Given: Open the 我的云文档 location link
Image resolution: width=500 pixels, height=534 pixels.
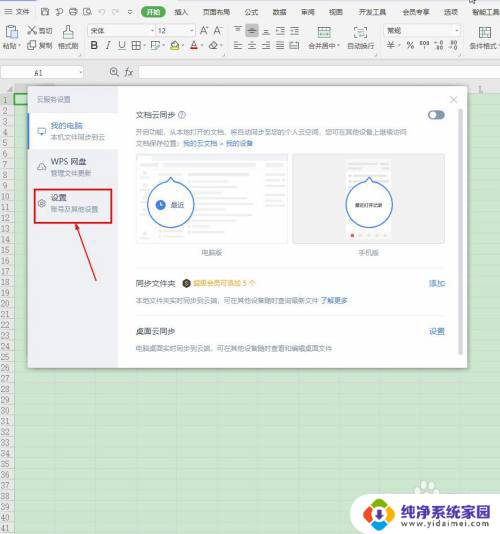Looking at the screenshot, I should (x=200, y=143).
